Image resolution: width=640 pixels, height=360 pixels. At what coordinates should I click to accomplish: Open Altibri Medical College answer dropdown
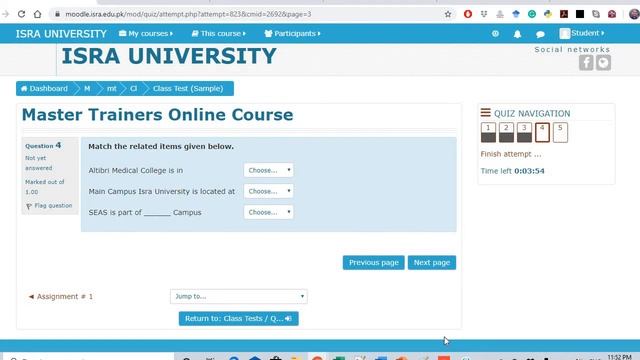click(x=268, y=170)
